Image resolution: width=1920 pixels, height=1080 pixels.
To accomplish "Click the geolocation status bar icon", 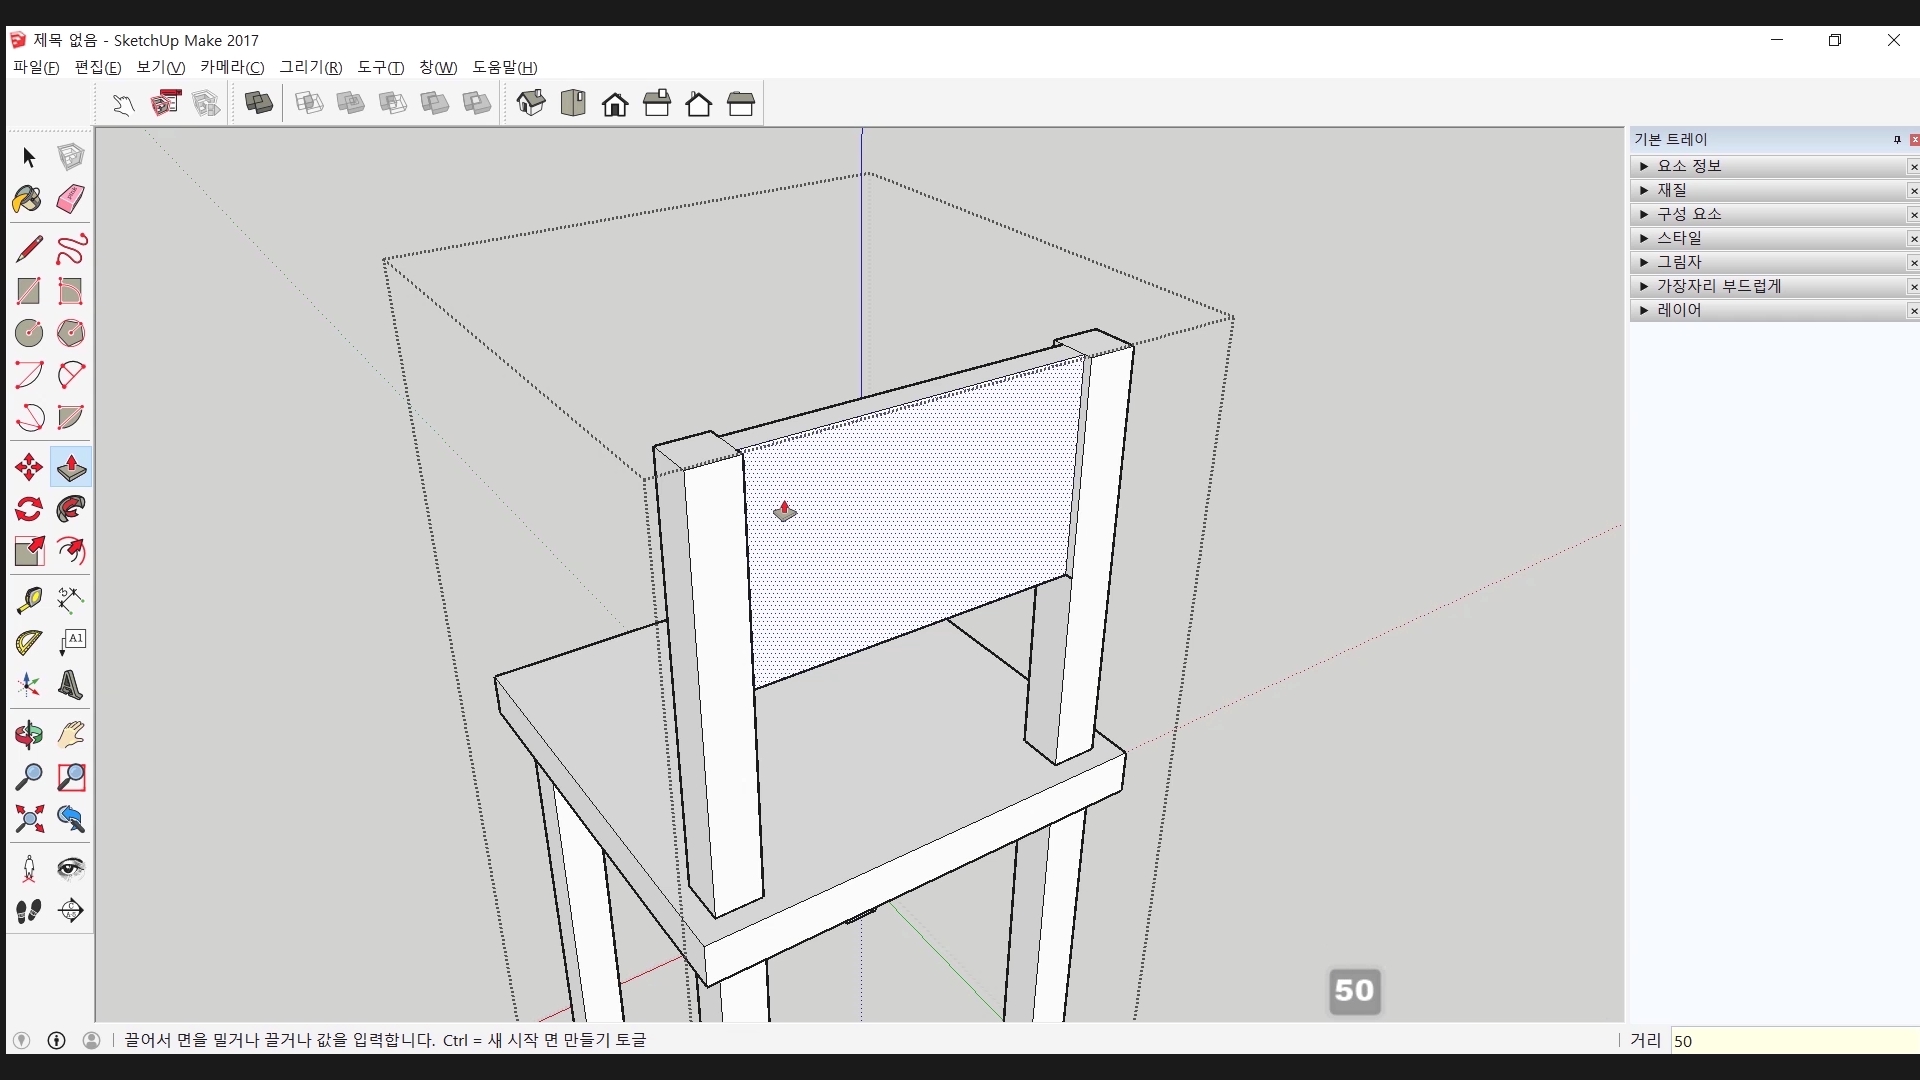I will click(x=21, y=1040).
